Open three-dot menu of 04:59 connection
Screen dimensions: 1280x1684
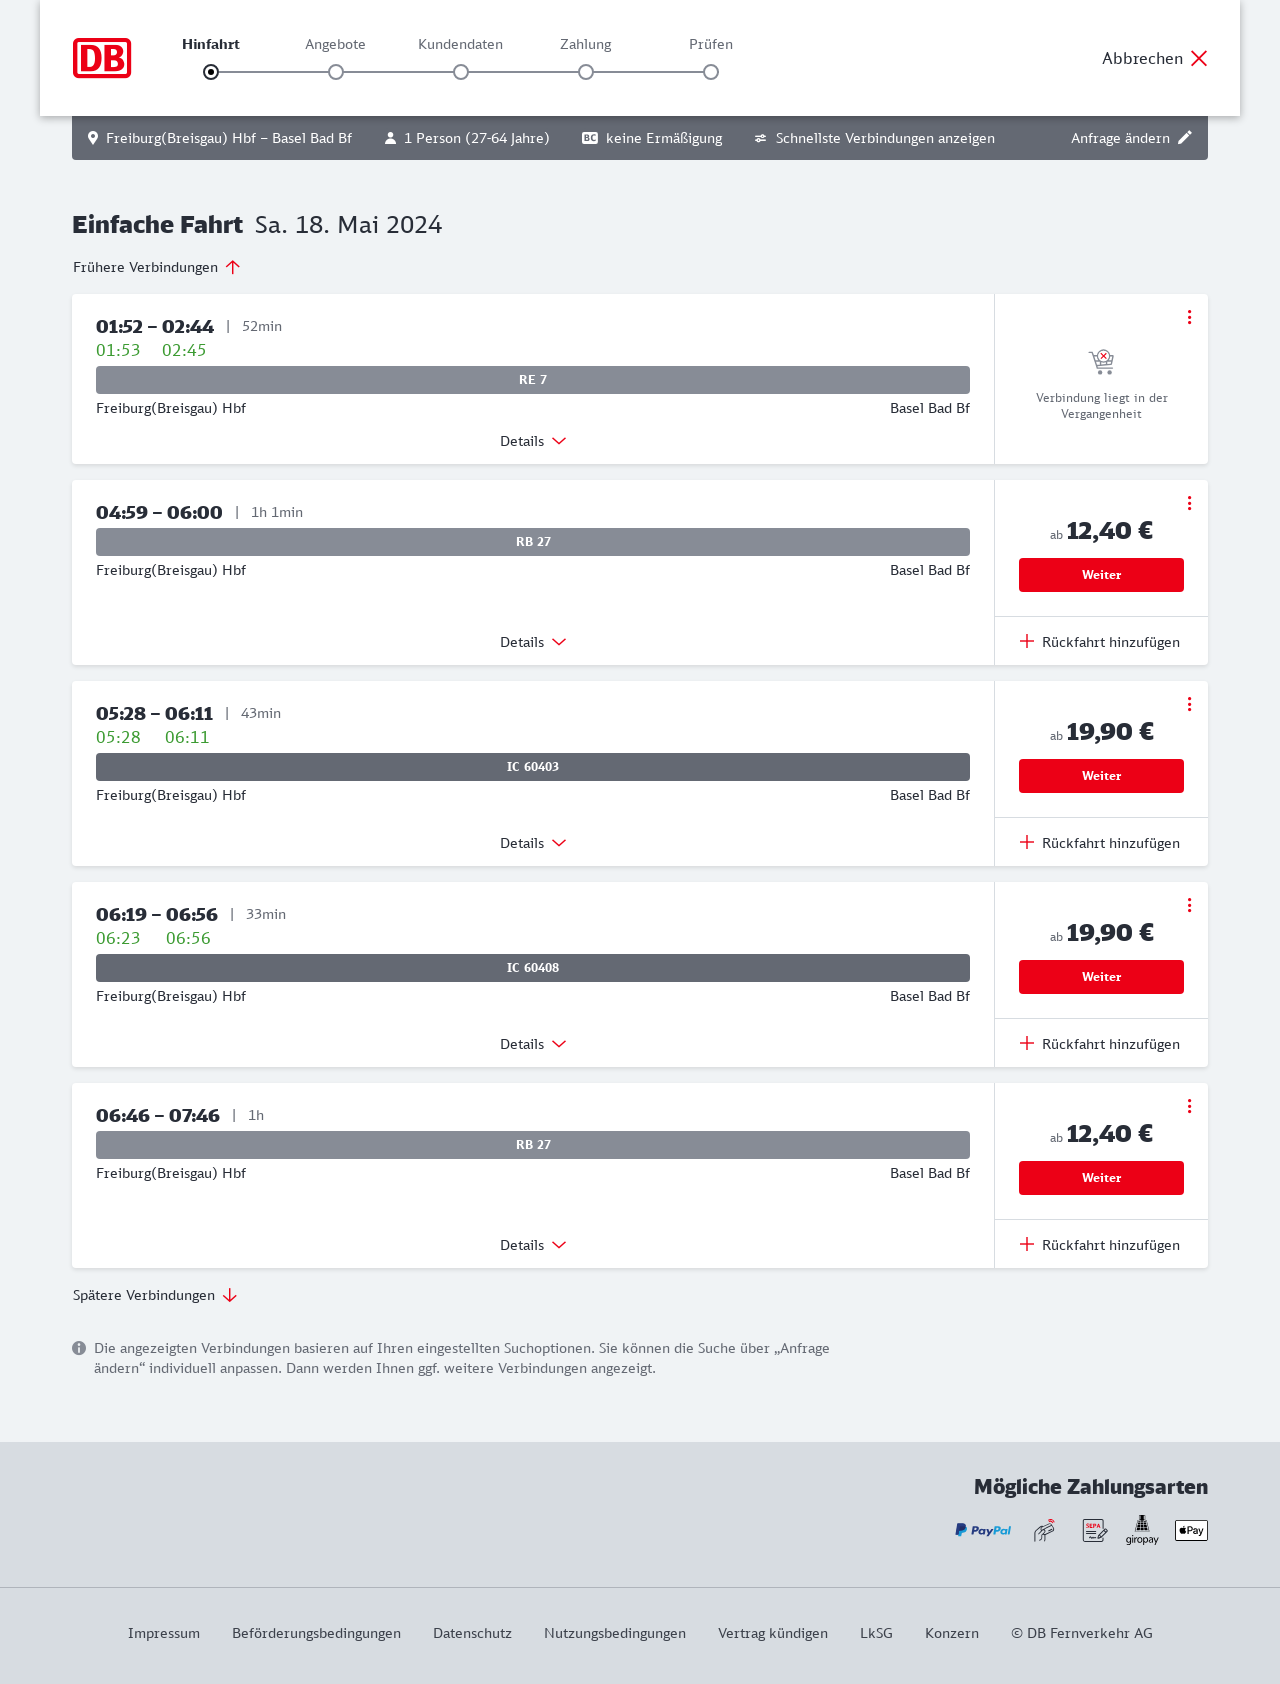click(x=1189, y=503)
